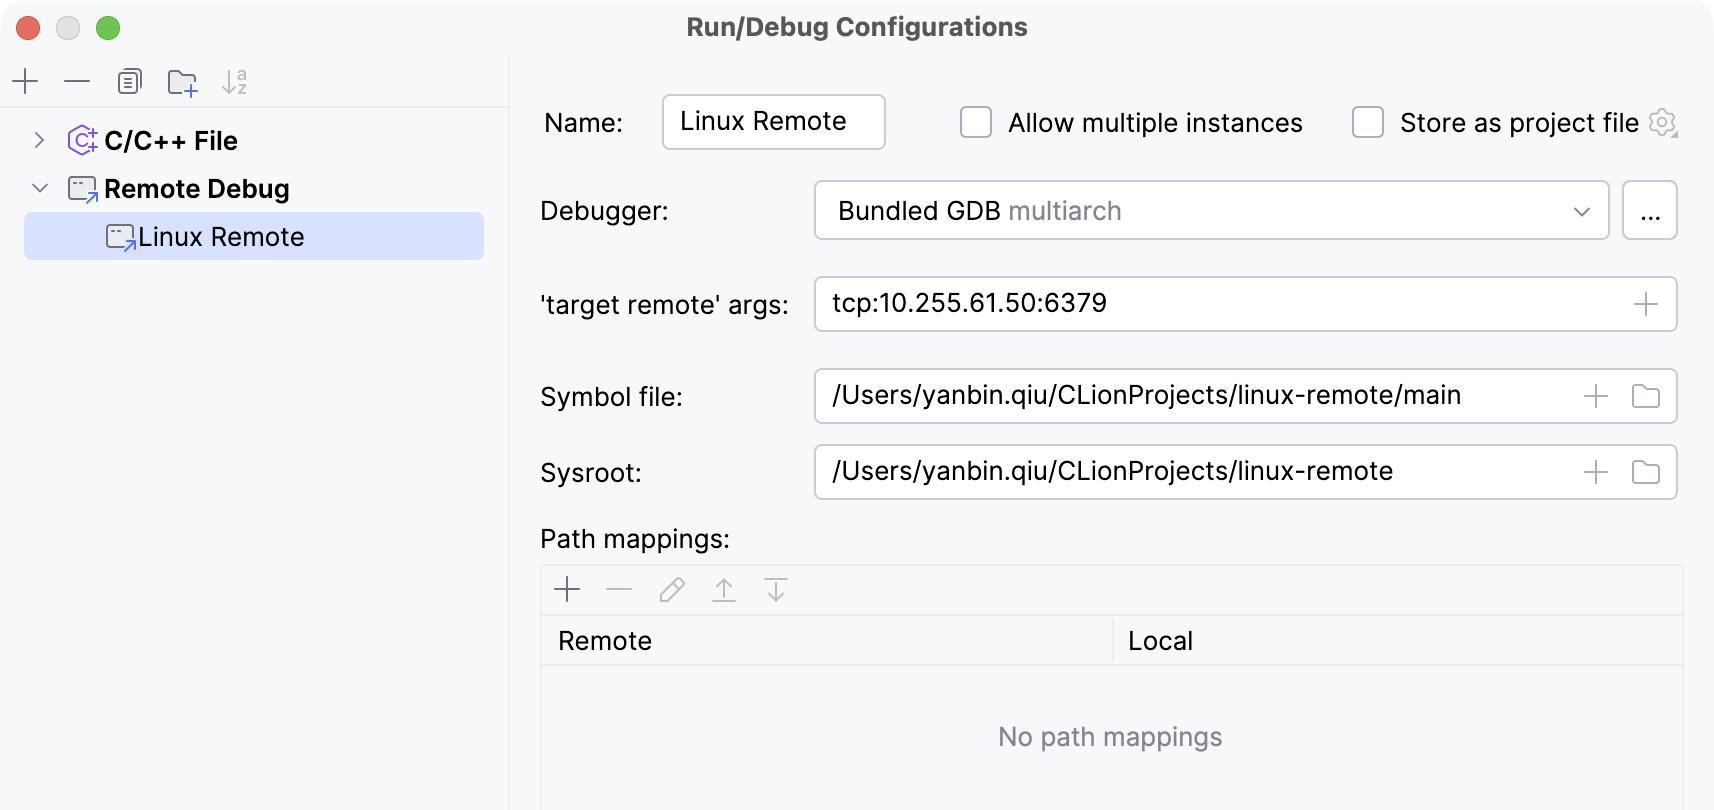The height and width of the screenshot is (810, 1714).
Task: Click the Debugger ellipsis button
Action: point(1649,211)
